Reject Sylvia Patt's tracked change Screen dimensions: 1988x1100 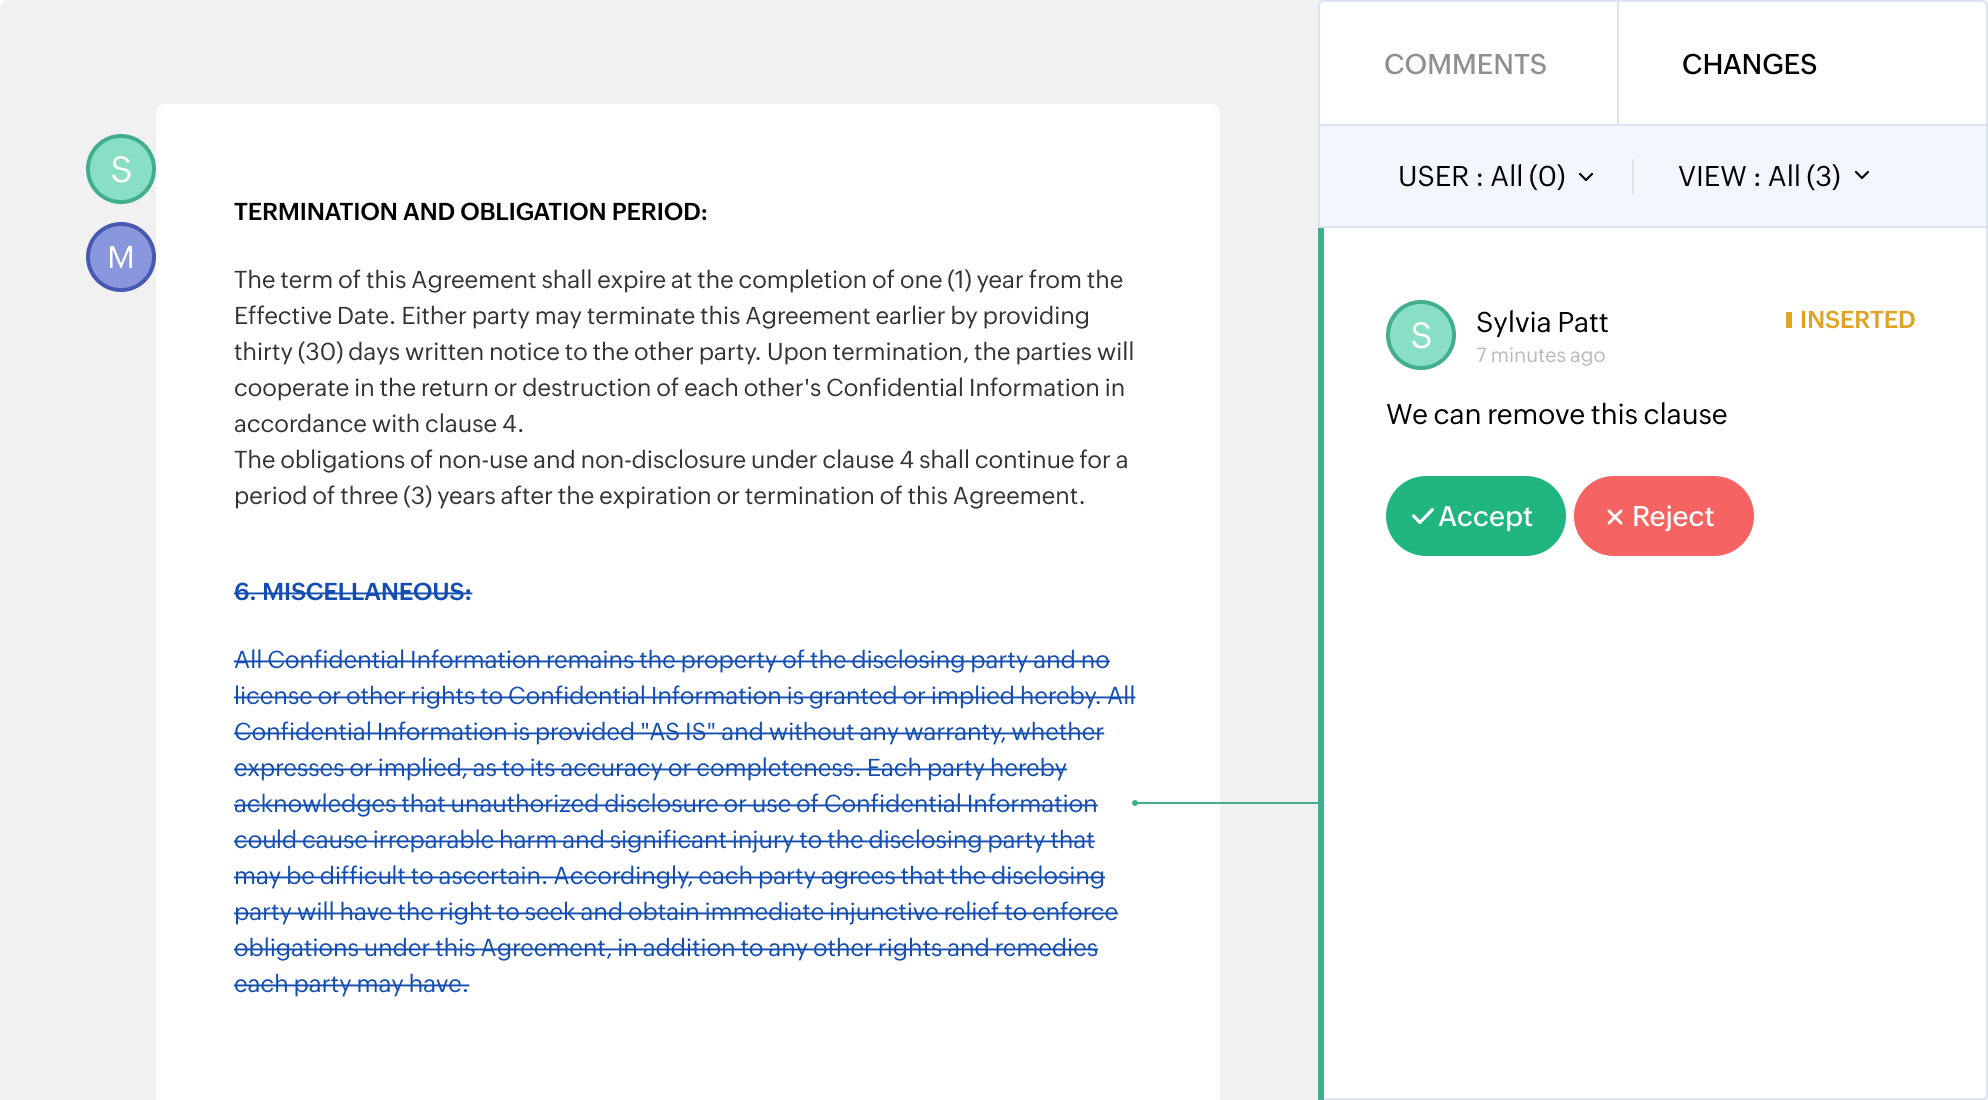point(1663,516)
